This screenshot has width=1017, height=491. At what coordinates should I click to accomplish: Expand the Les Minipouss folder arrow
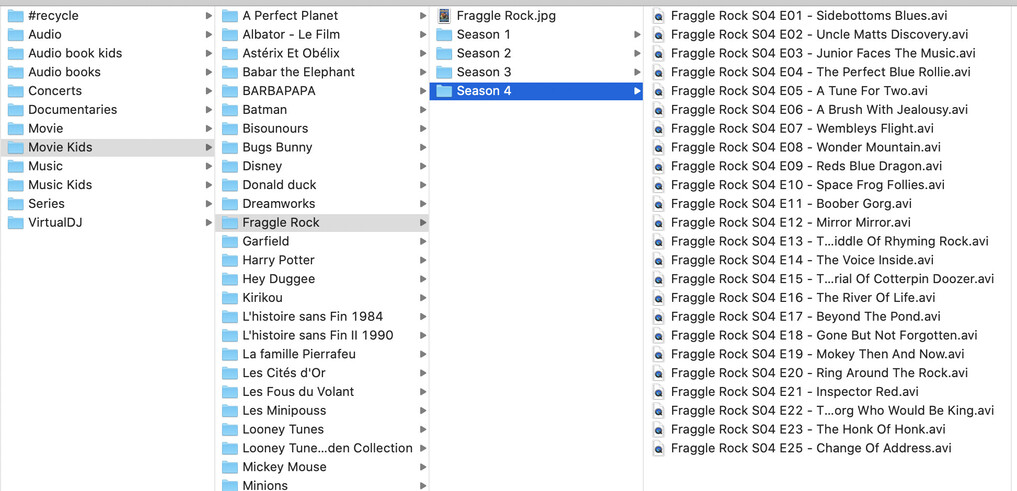[423, 411]
